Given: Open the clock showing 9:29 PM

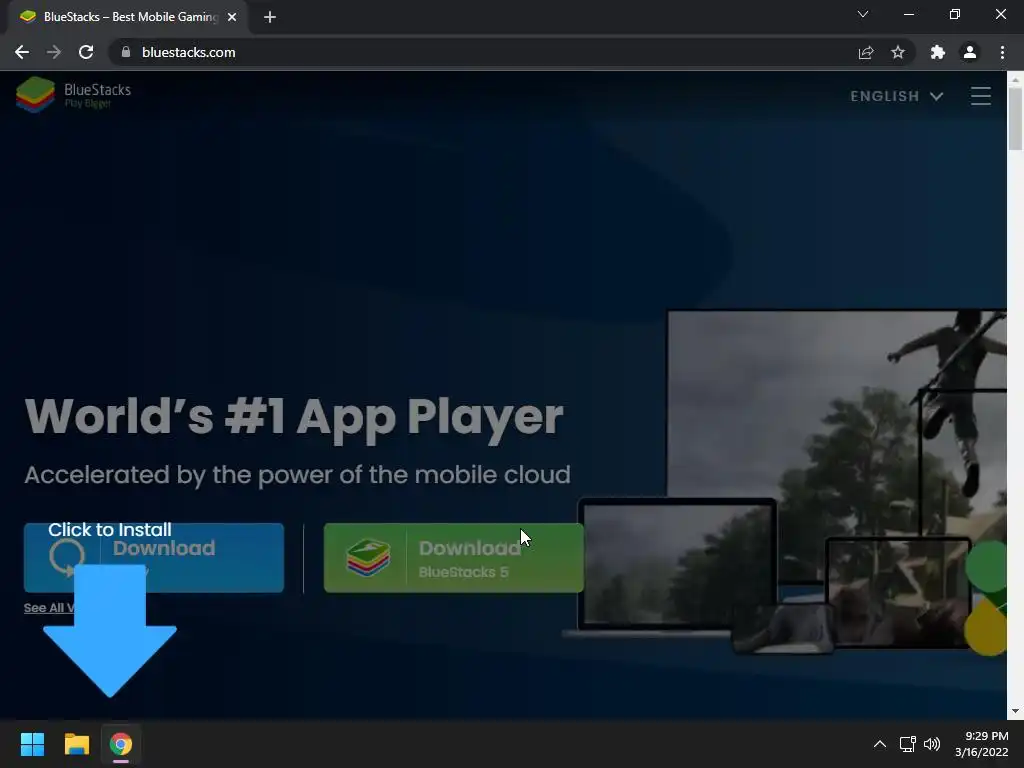Looking at the screenshot, I should [982, 744].
